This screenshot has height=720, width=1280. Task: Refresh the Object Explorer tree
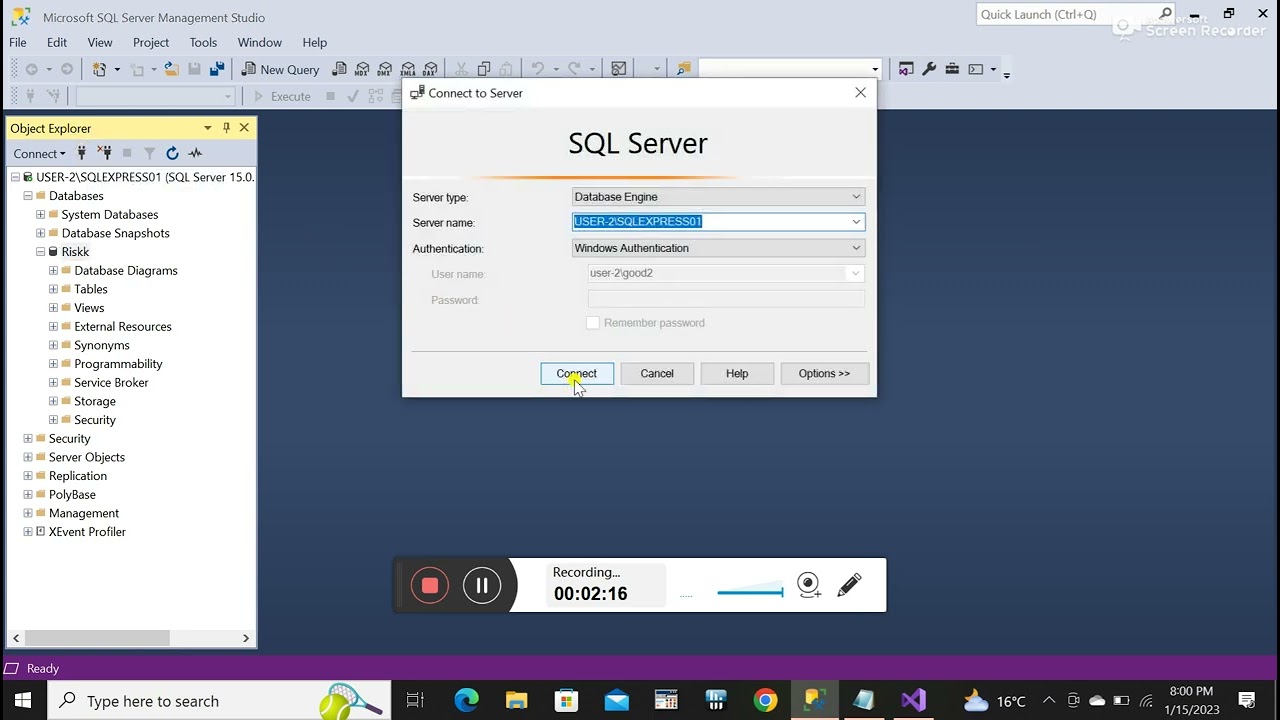point(172,153)
